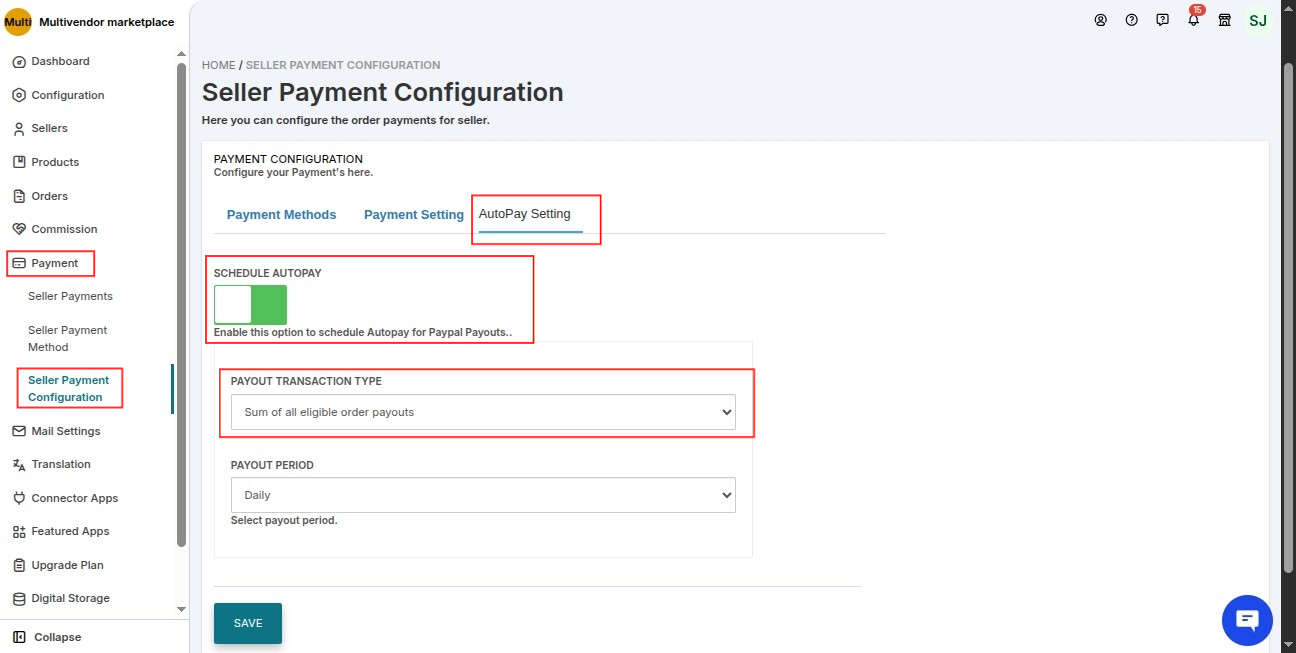Open the store front icon
The height and width of the screenshot is (653, 1296).
click(x=1224, y=20)
